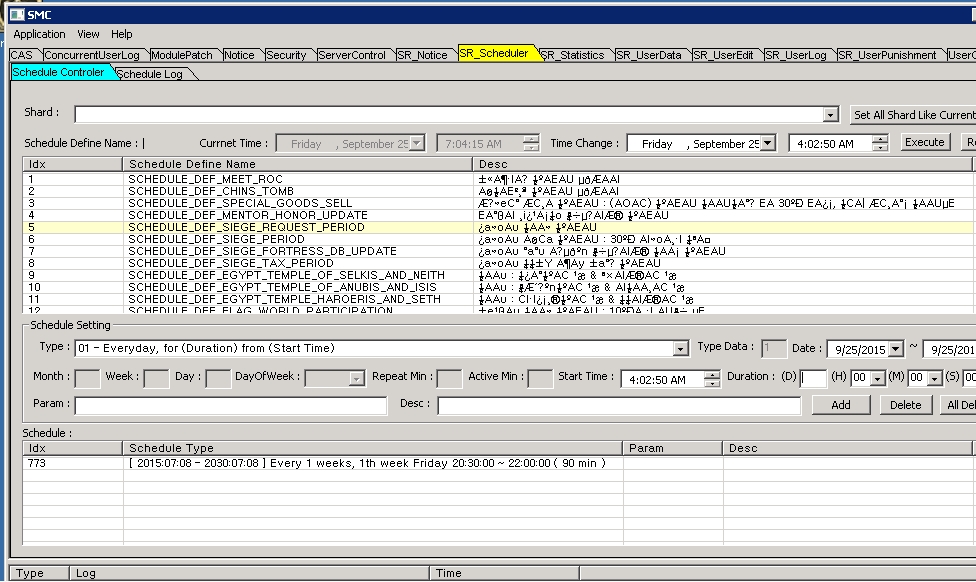This screenshot has width=976, height=582.
Task: Click the Param text input field
Action: pyautogui.click(x=230, y=406)
